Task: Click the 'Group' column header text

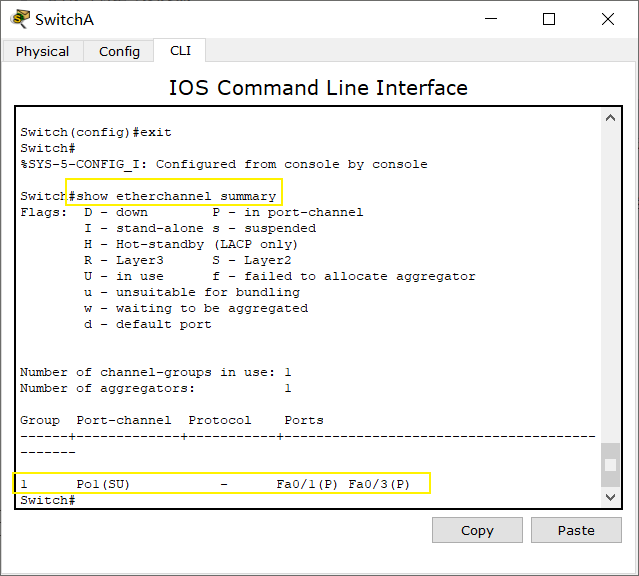Action: 40,420
